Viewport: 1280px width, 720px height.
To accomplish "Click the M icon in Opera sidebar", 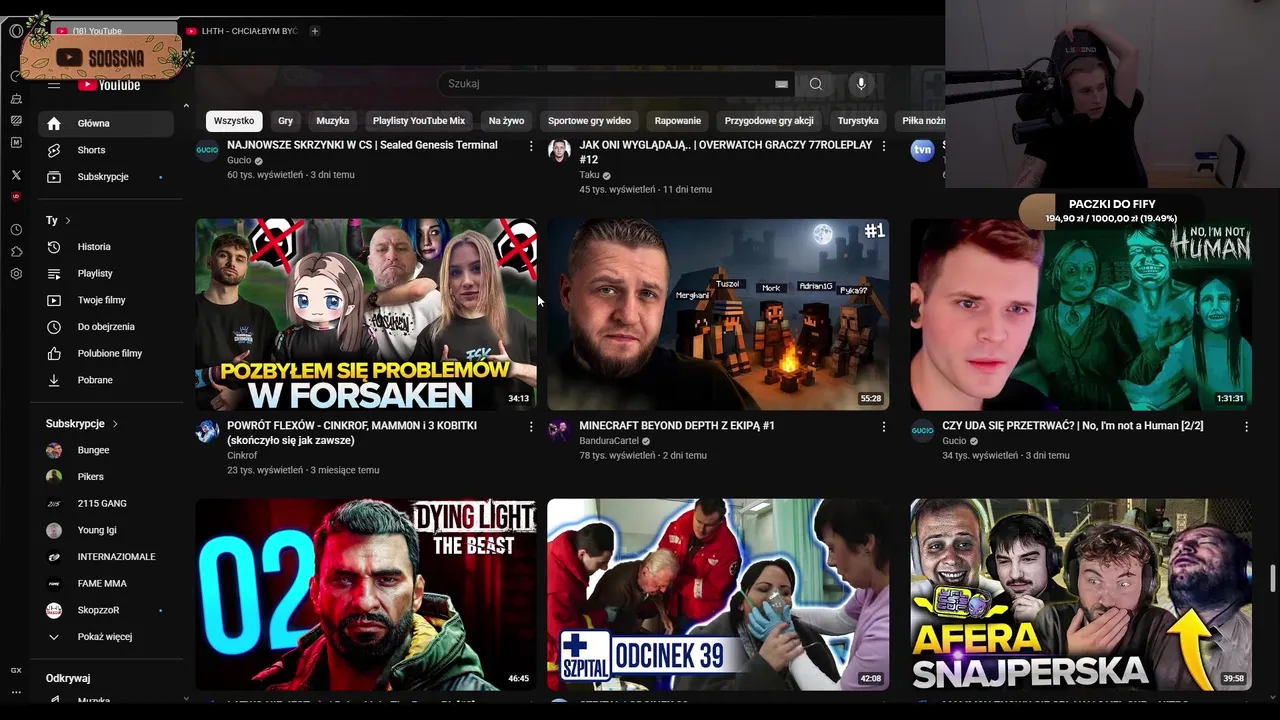I will pos(16,143).
